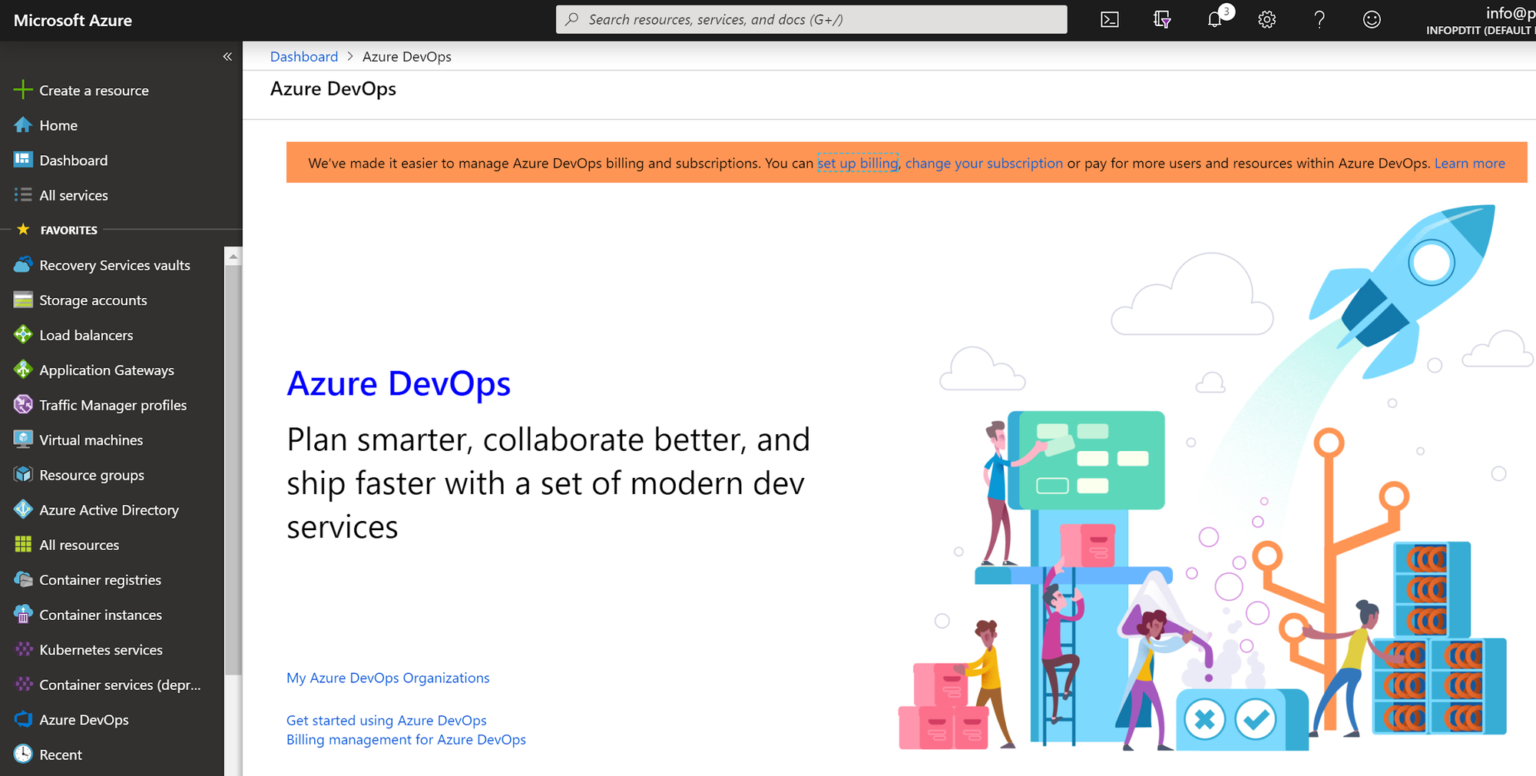Image resolution: width=1536 pixels, height=776 pixels.
Task: Open Storage accounts from favorites
Action: click(92, 299)
